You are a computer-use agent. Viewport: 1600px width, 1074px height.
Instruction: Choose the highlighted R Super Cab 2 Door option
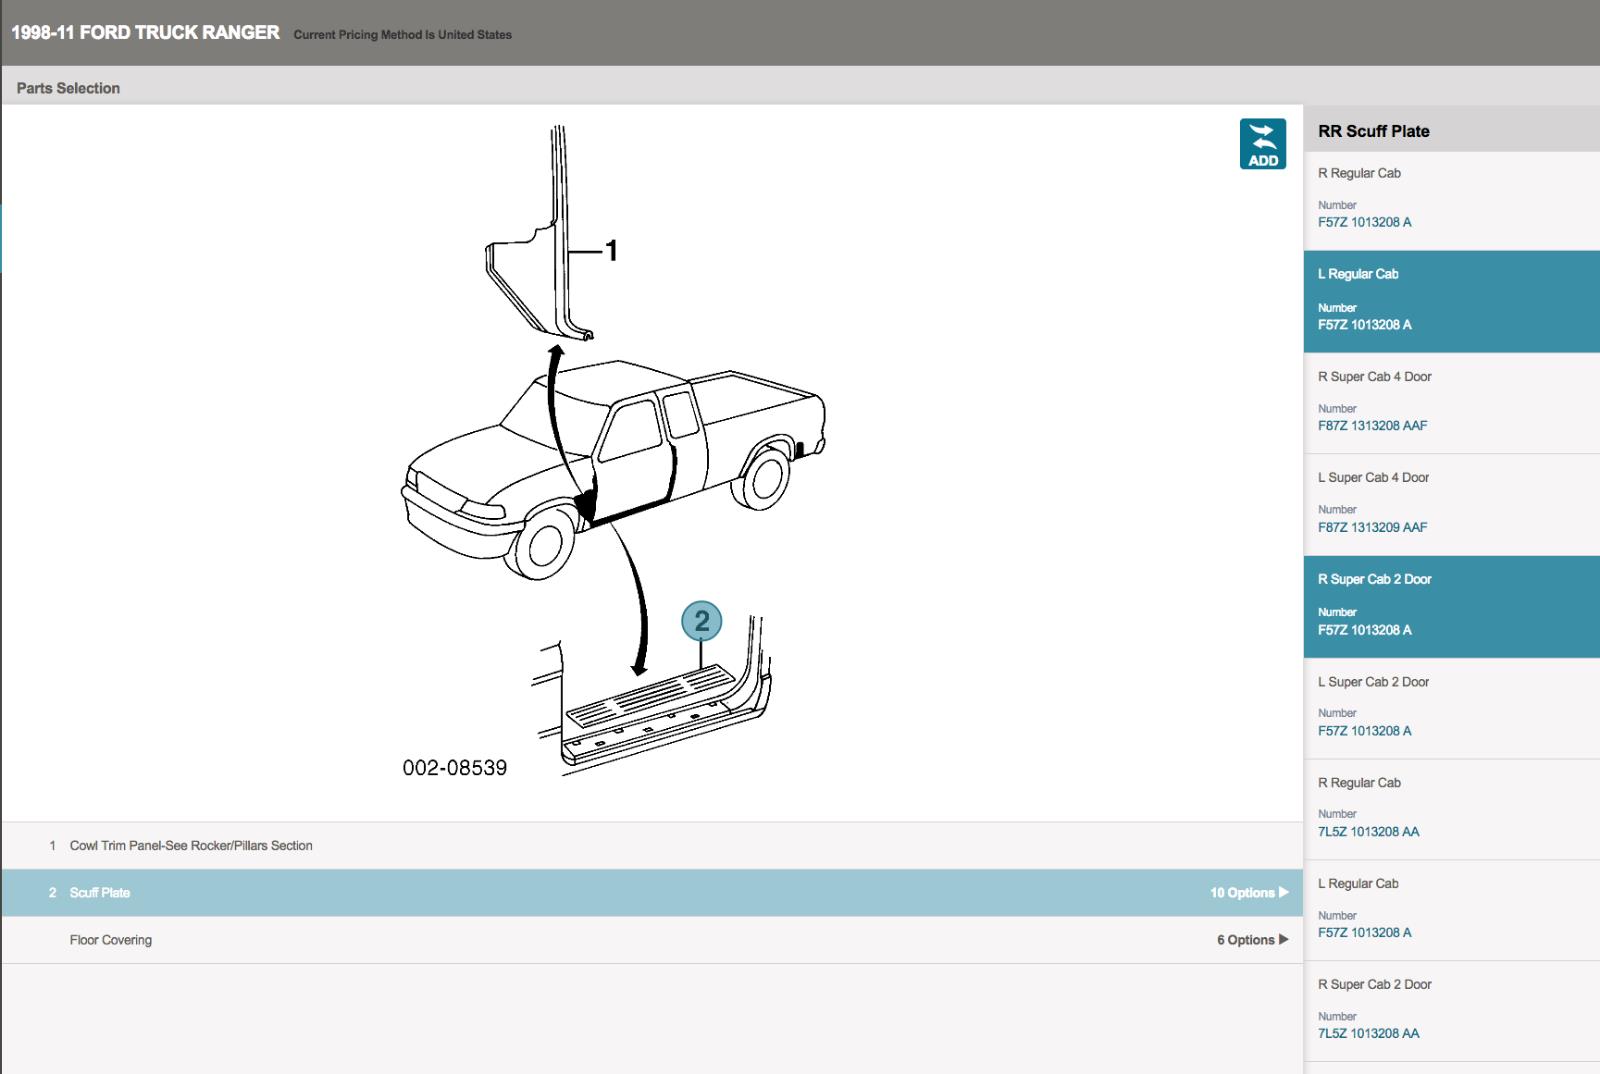click(1452, 607)
